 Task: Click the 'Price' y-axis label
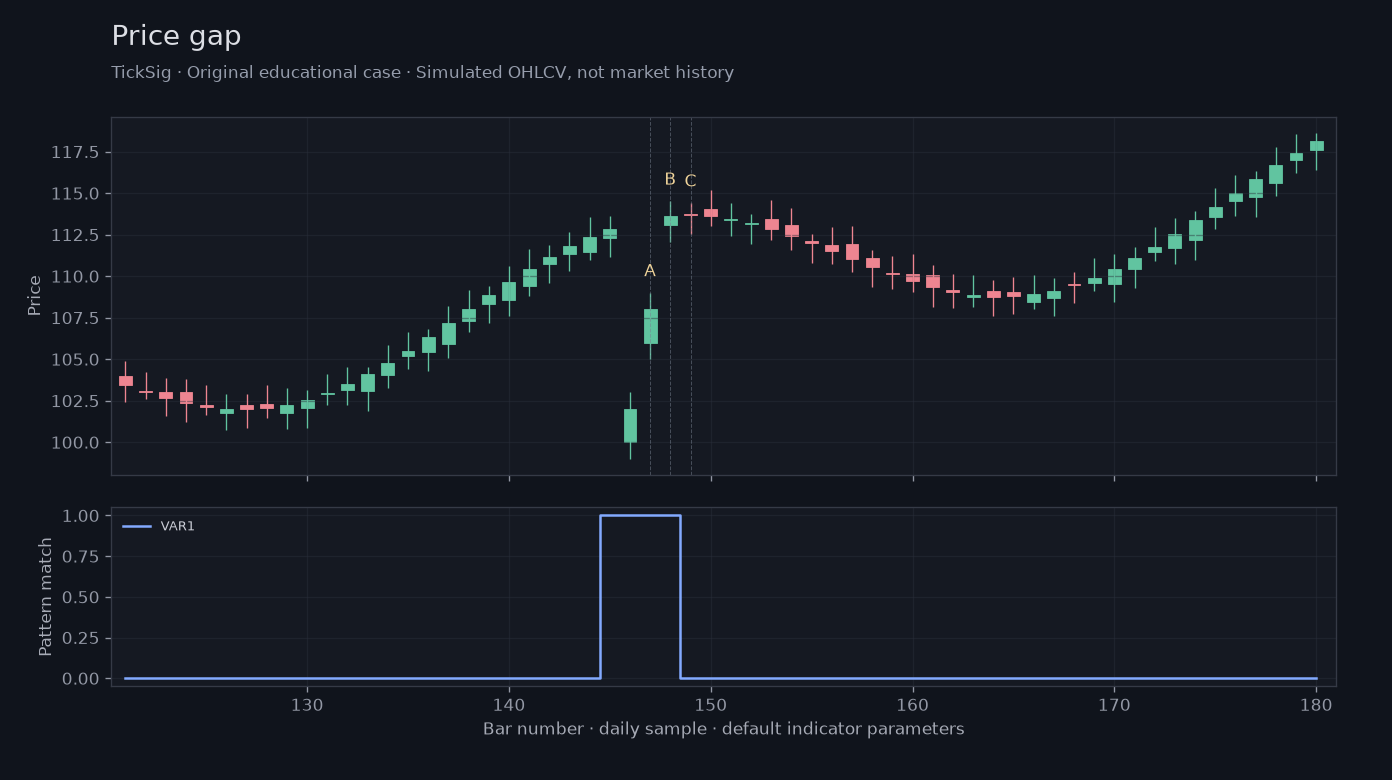coord(35,295)
